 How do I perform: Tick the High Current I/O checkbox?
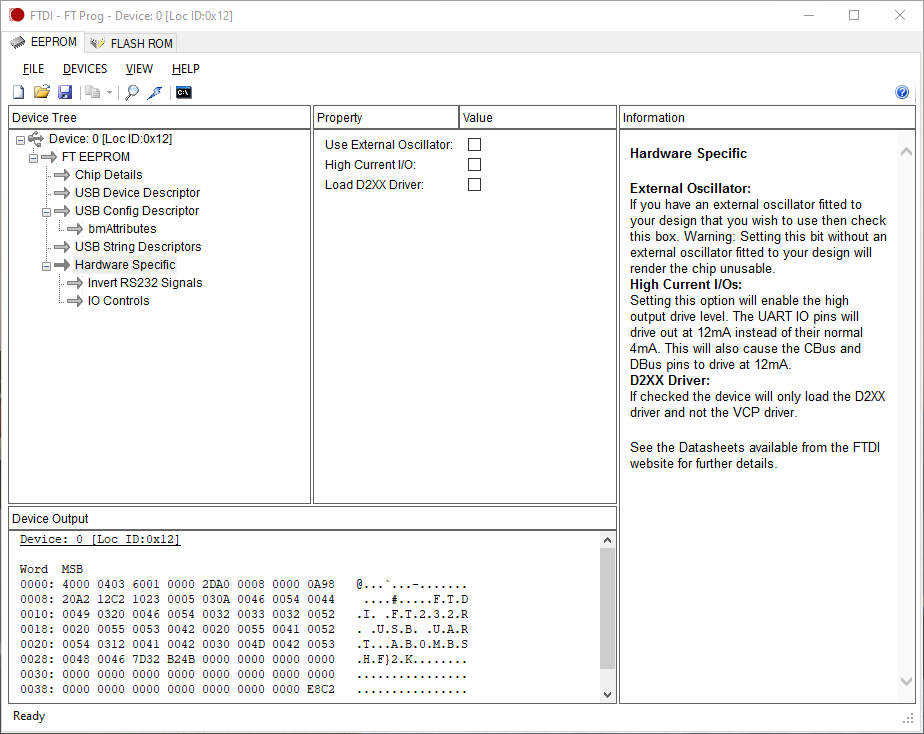pyautogui.click(x=474, y=164)
